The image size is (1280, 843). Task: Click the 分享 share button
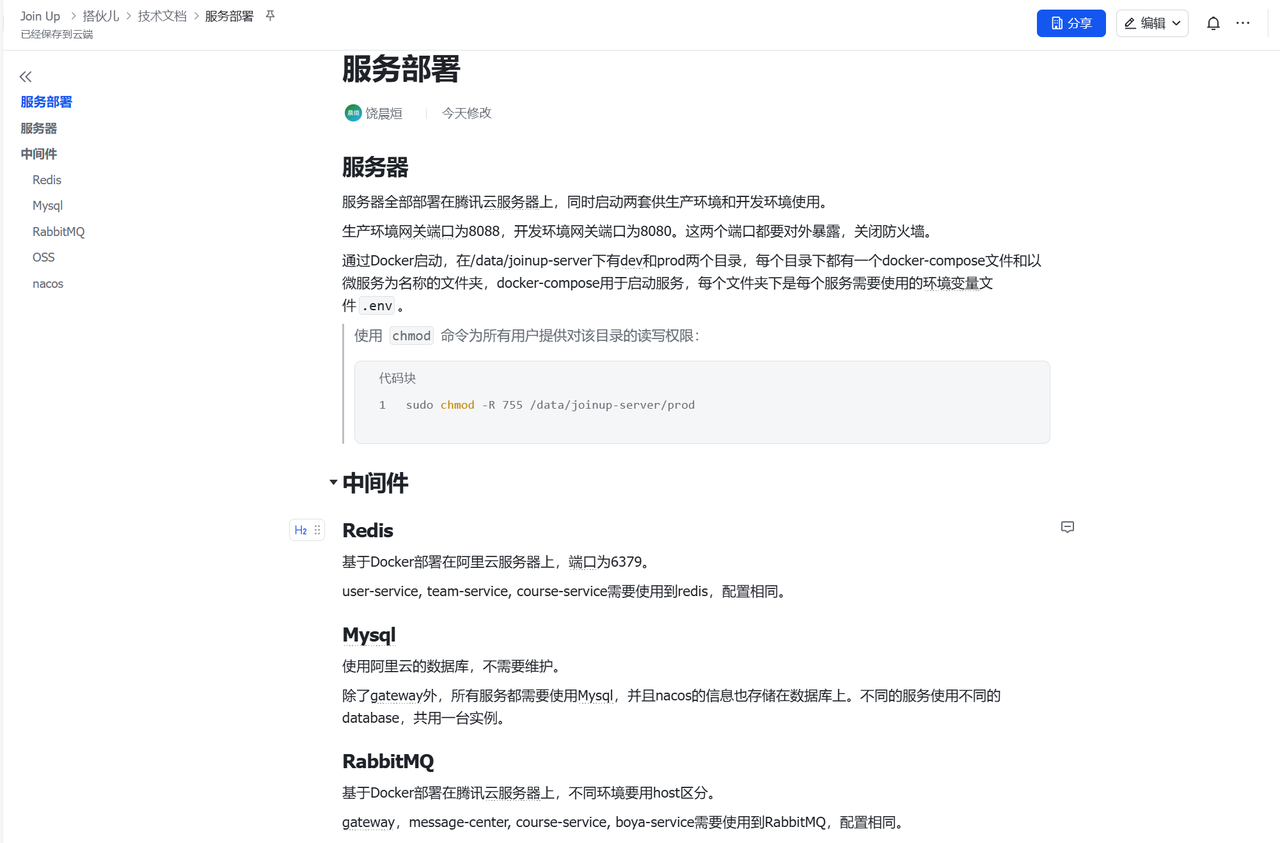coord(1071,23)
